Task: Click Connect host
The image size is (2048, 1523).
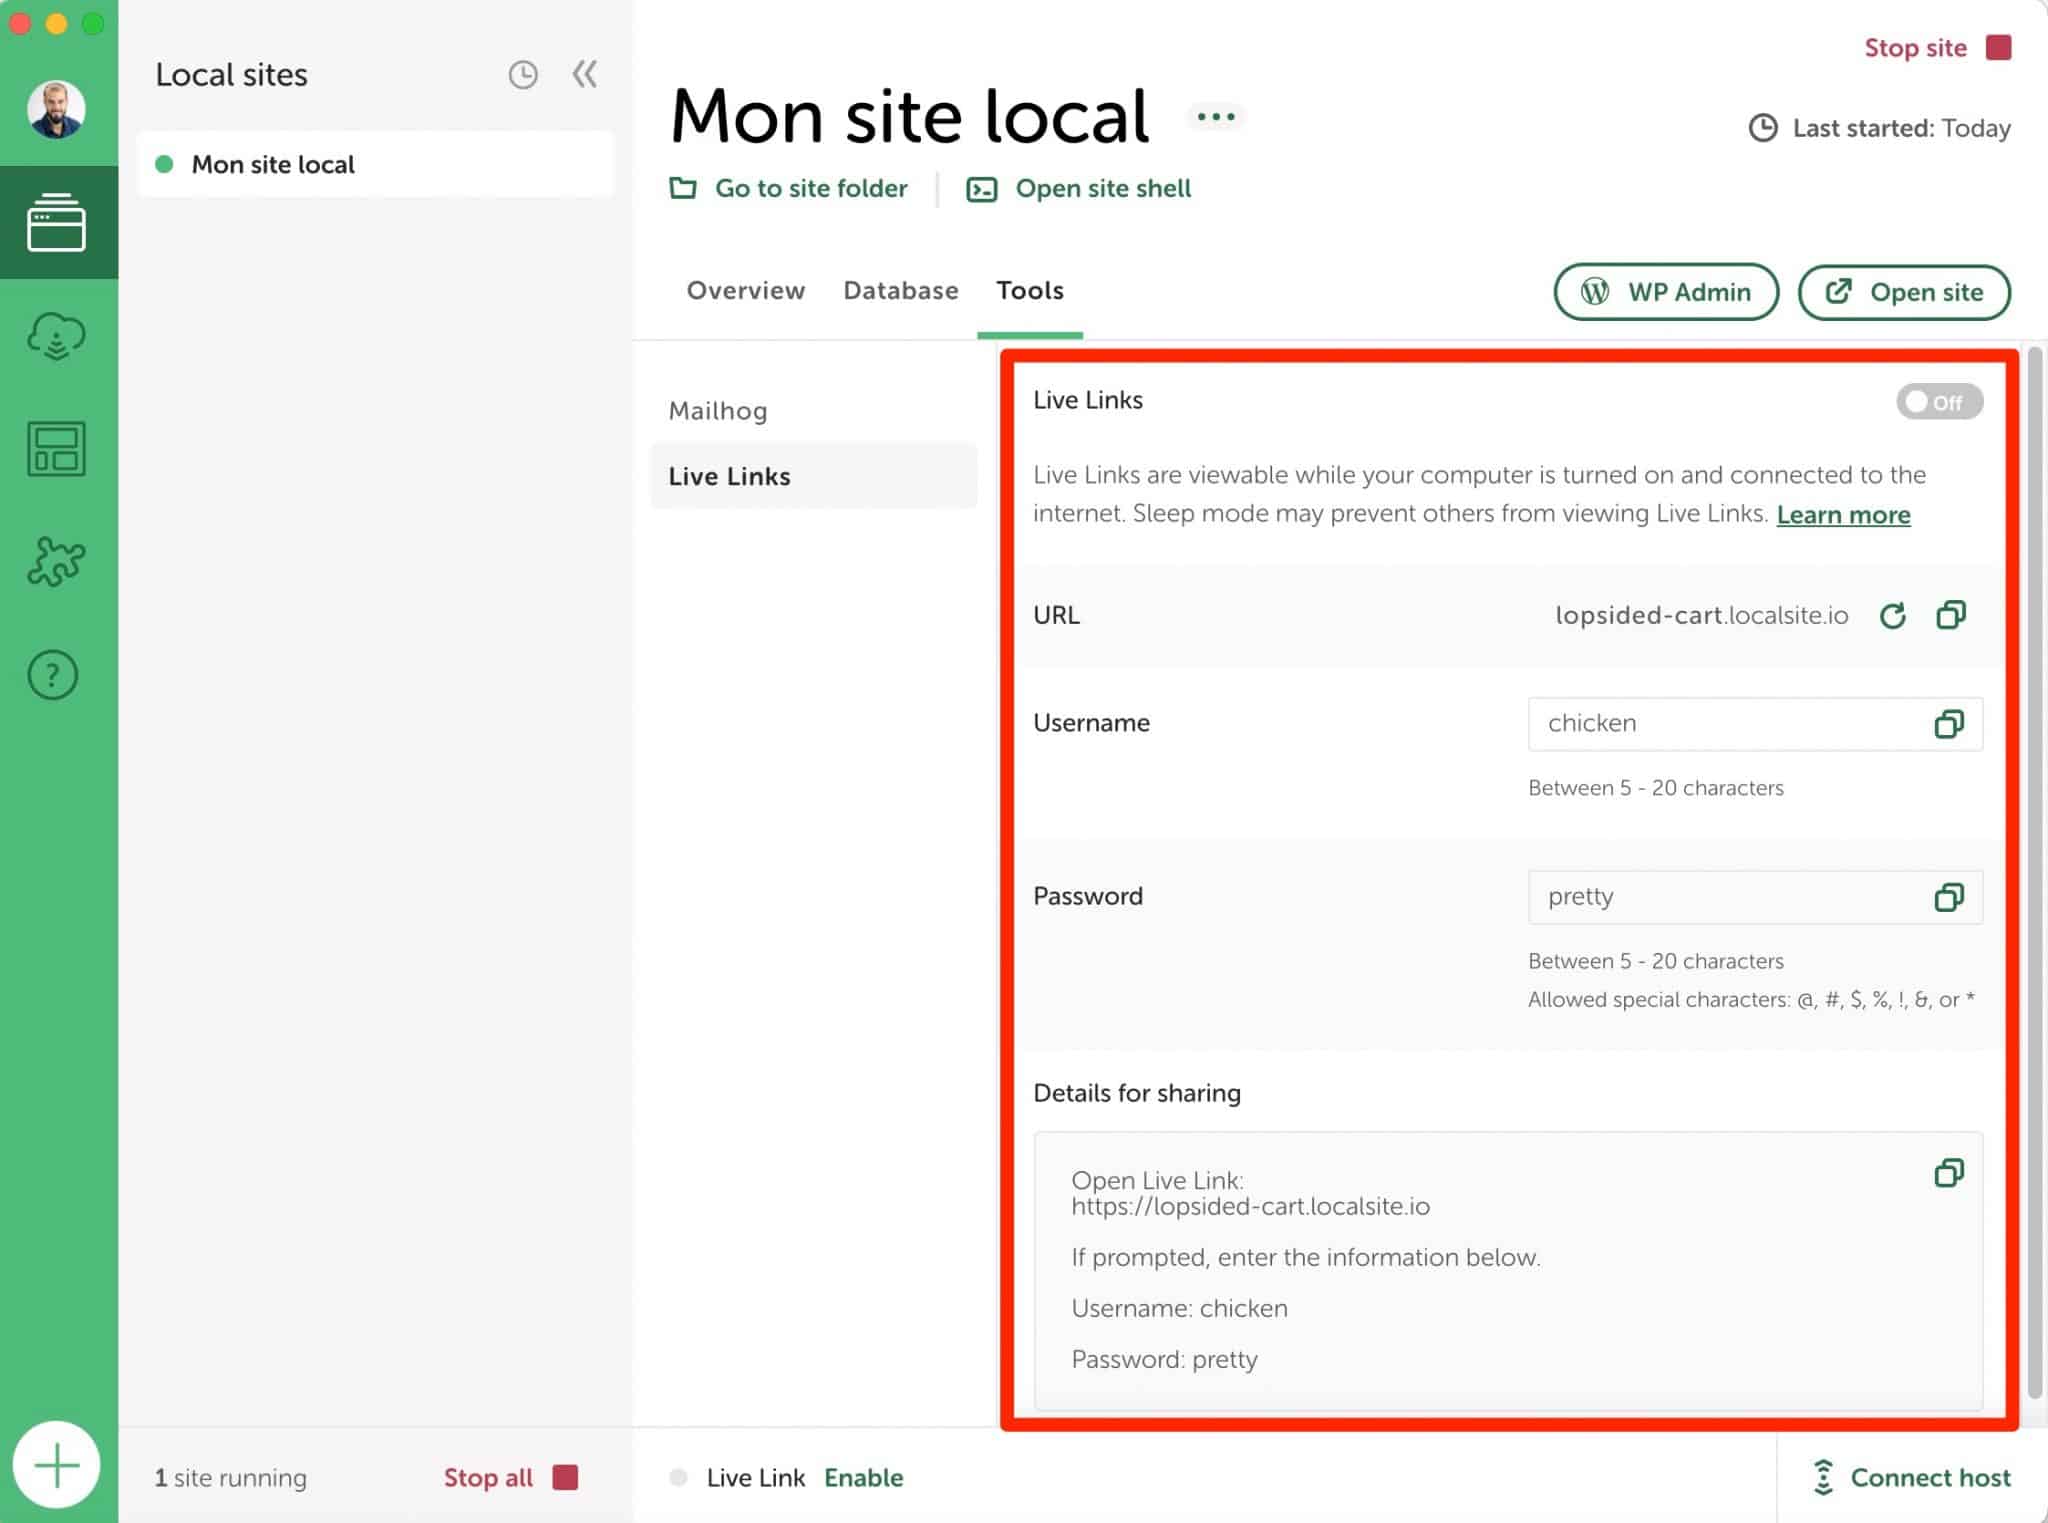Action: tap(1930, 1477)
